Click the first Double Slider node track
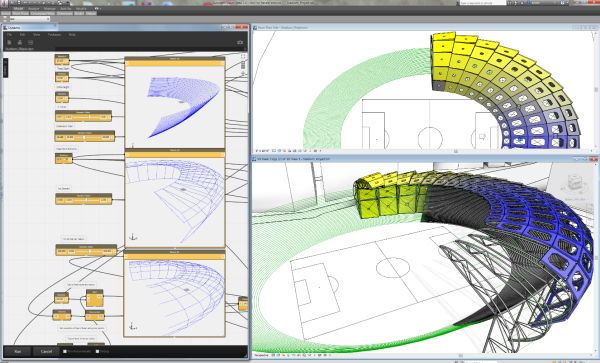Image resolution: width=600 pixels, height=363 pixels. [x=83, y=117]
